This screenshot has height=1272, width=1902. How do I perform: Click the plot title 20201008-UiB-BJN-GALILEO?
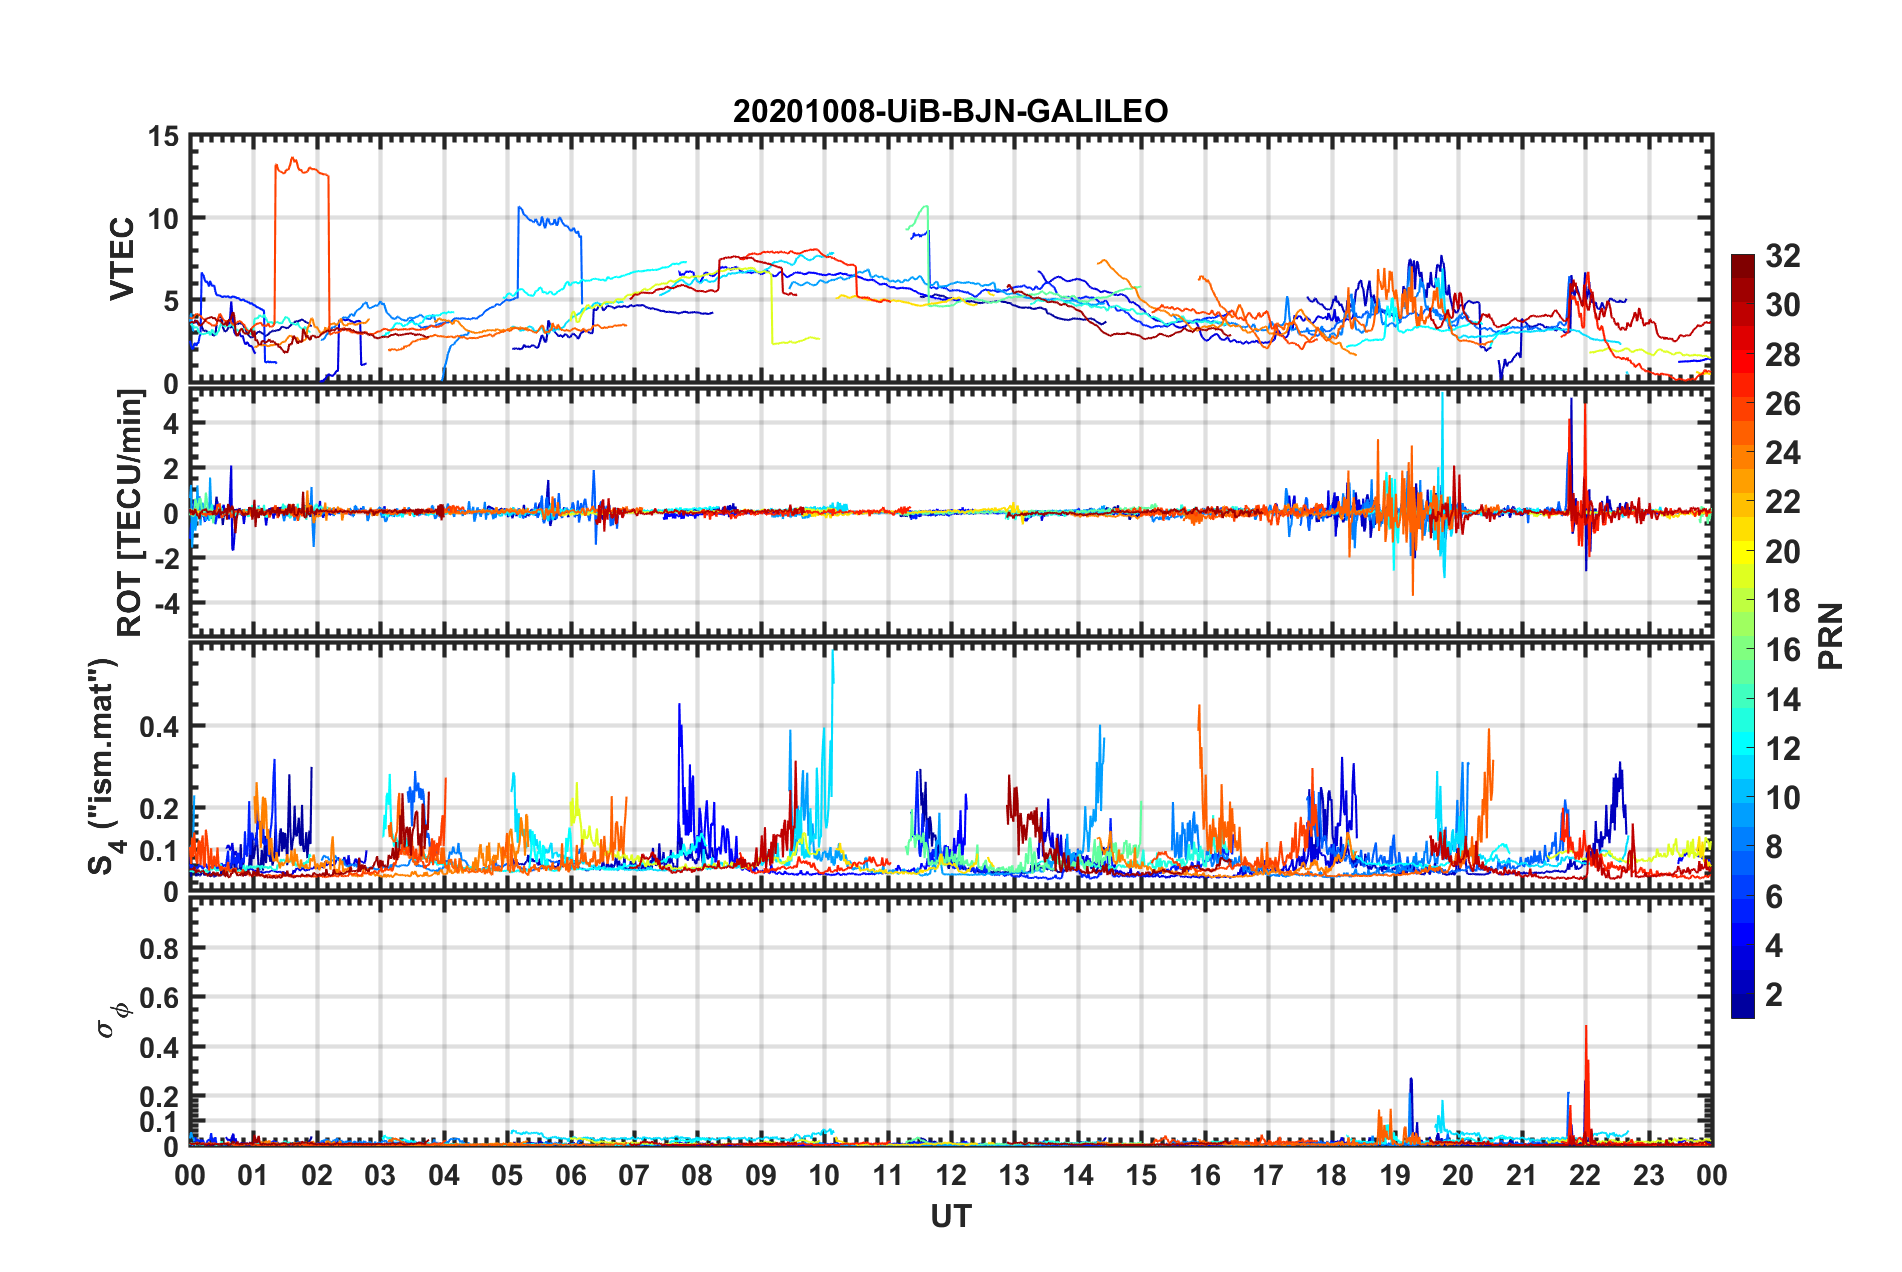[950, 110]
